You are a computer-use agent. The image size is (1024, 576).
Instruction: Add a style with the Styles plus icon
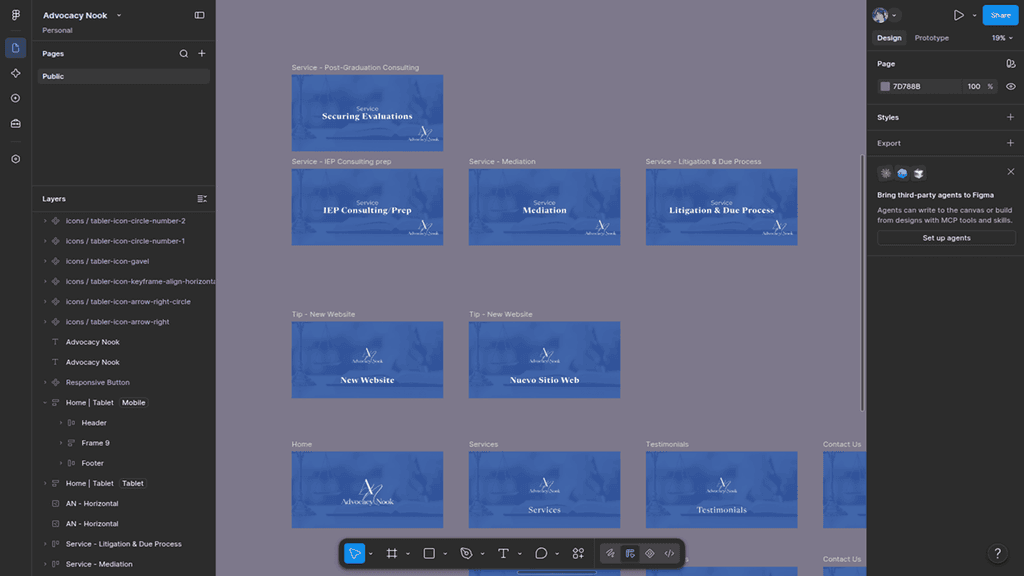coord(1010,118)
